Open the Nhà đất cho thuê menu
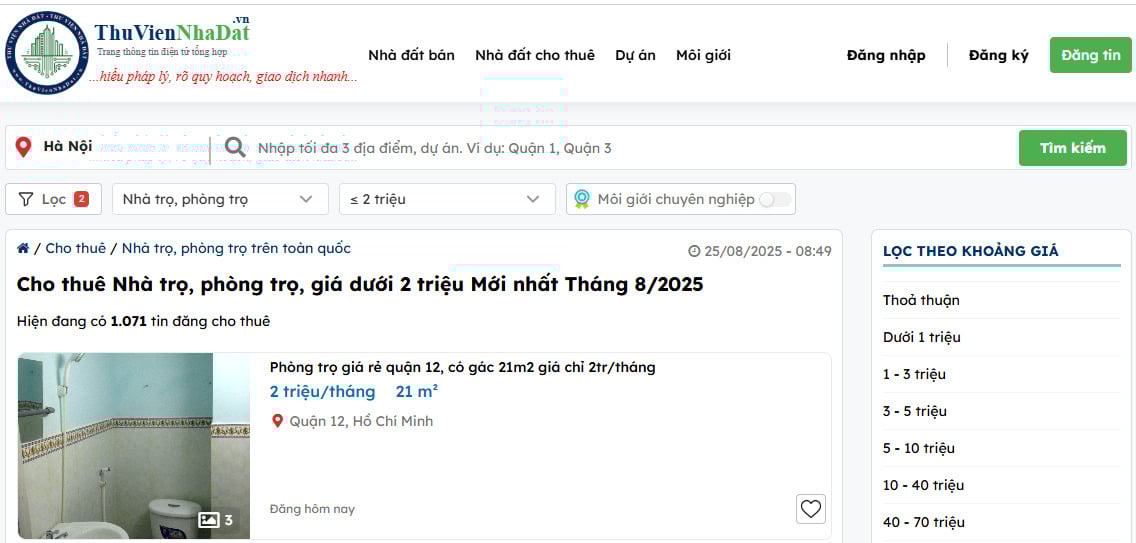 534,55
